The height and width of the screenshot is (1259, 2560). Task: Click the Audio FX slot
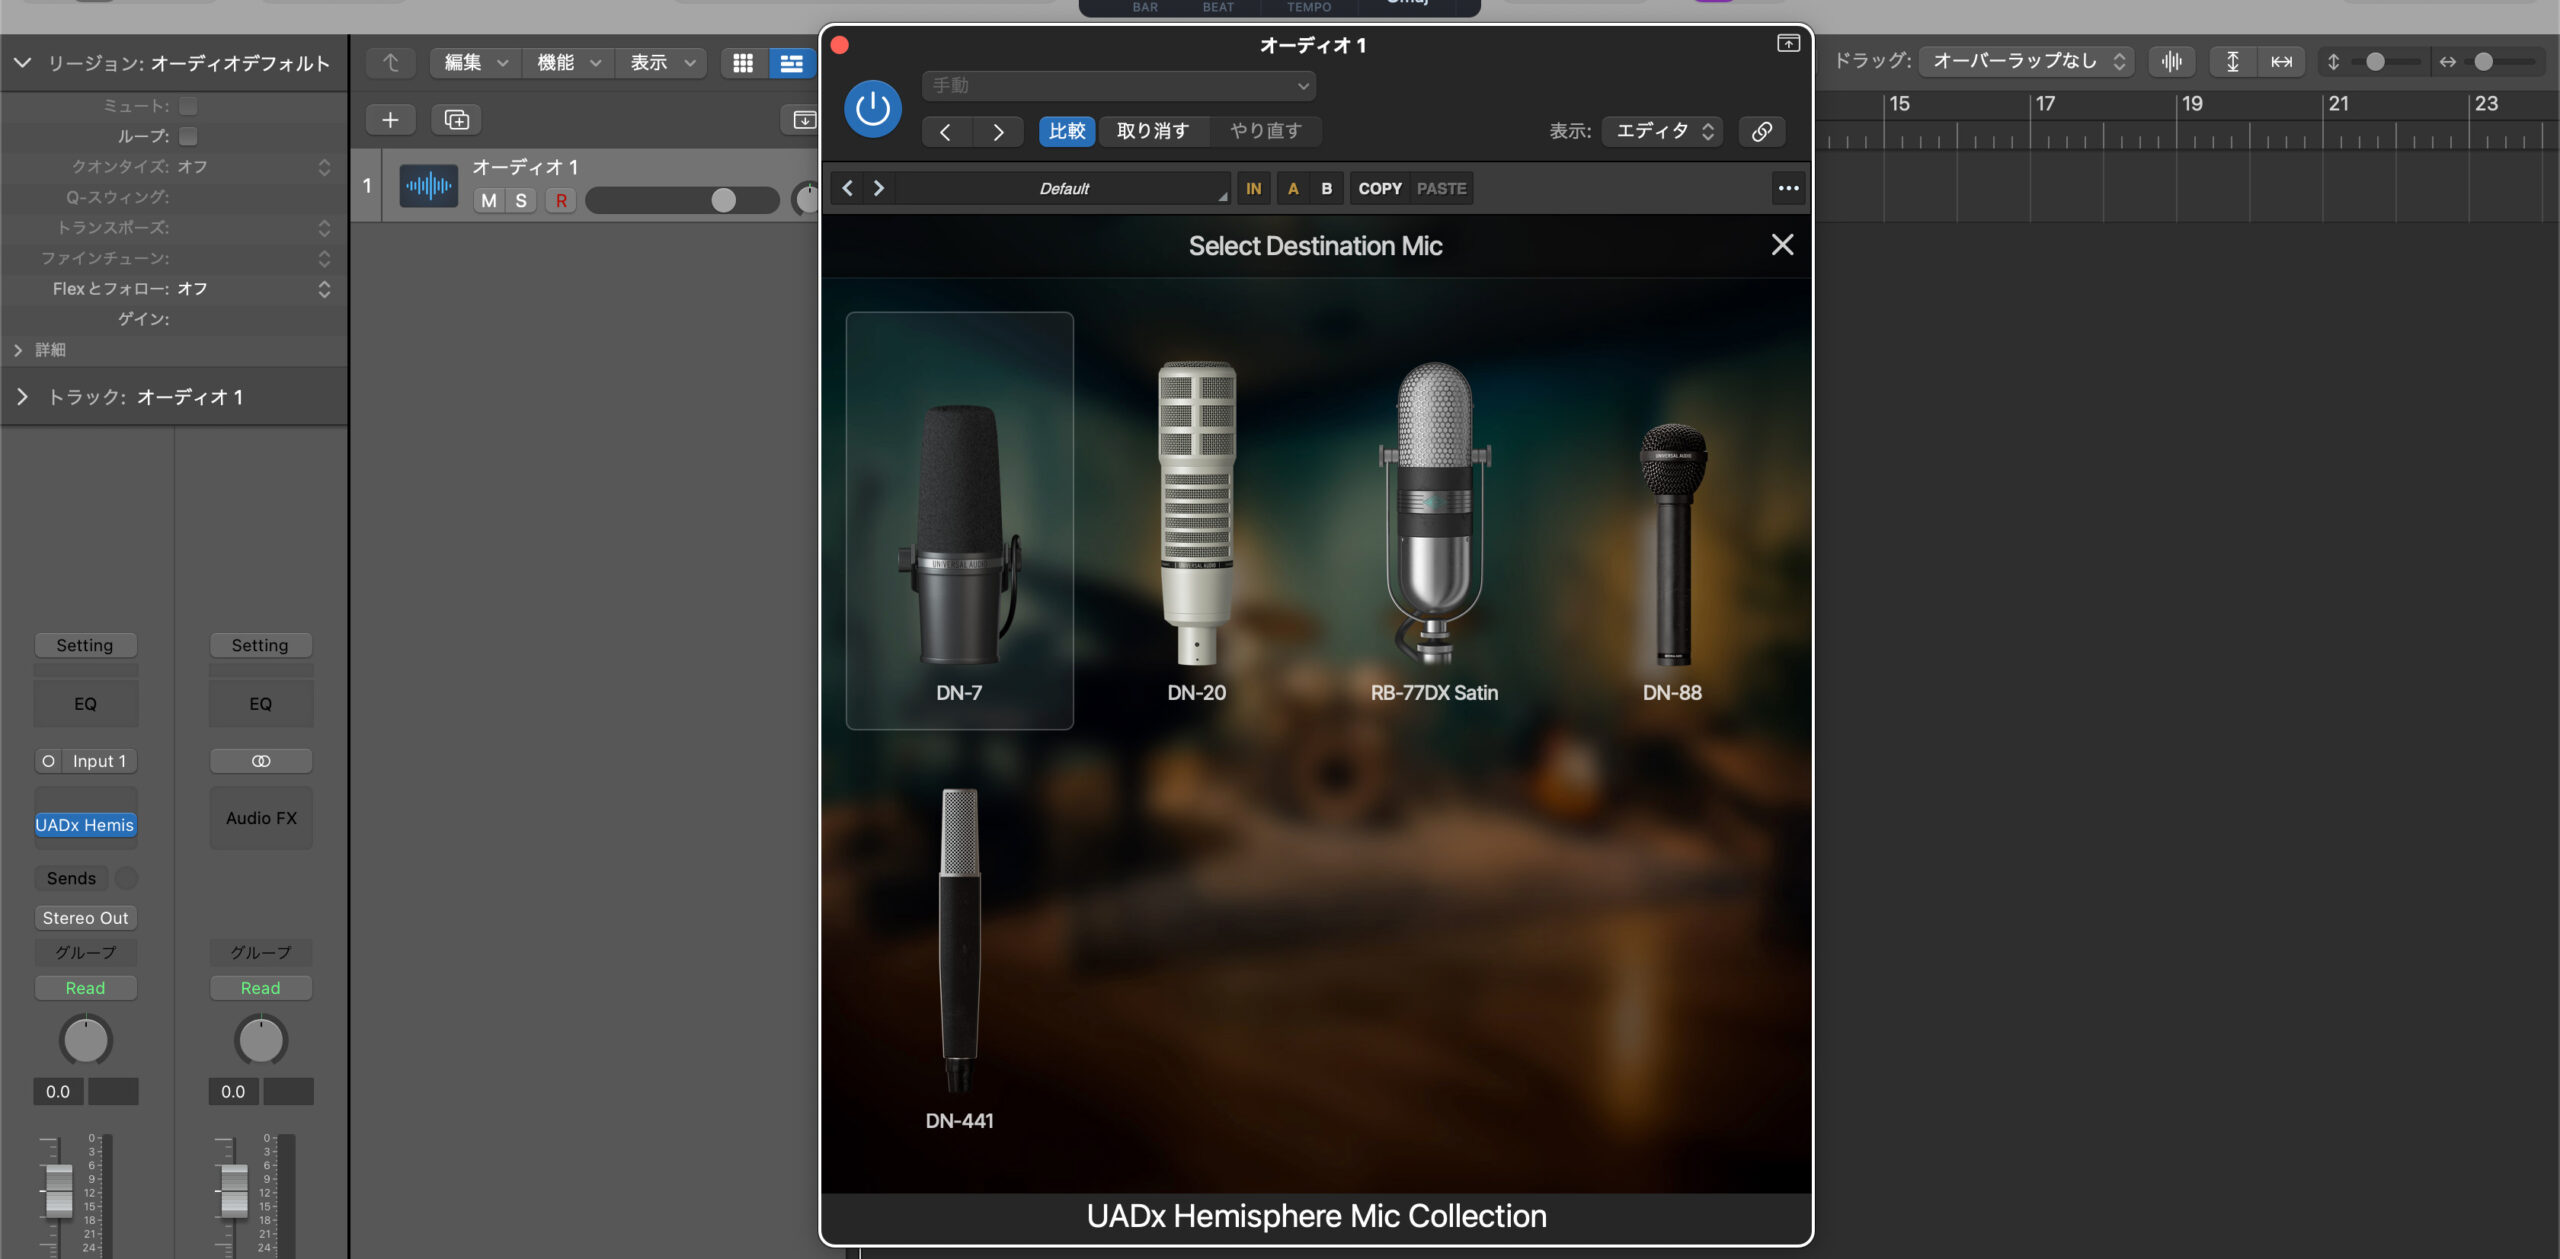click(261, 818)
